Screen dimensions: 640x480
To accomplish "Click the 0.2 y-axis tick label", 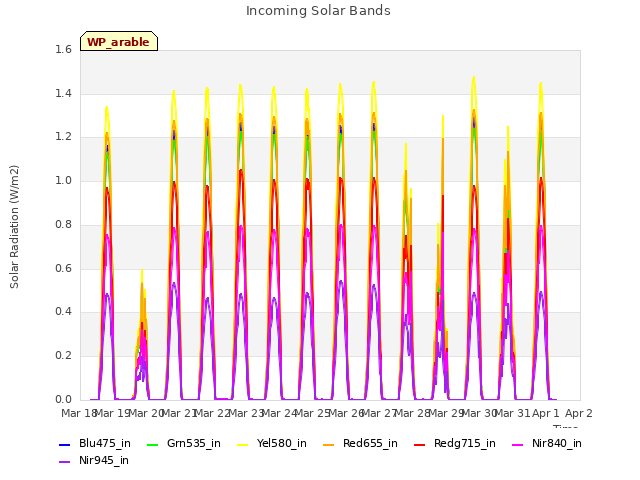I will tap(63, 356).
